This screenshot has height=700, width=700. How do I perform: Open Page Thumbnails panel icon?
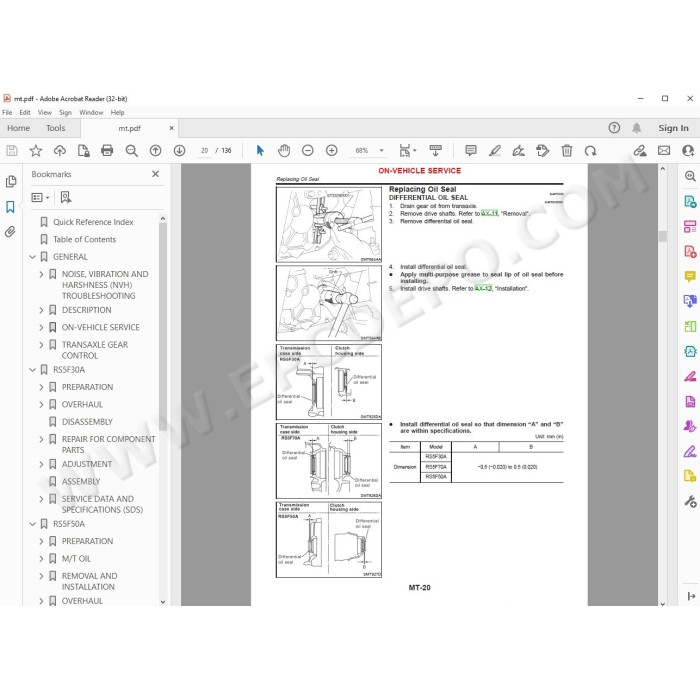tap(11, 181)
